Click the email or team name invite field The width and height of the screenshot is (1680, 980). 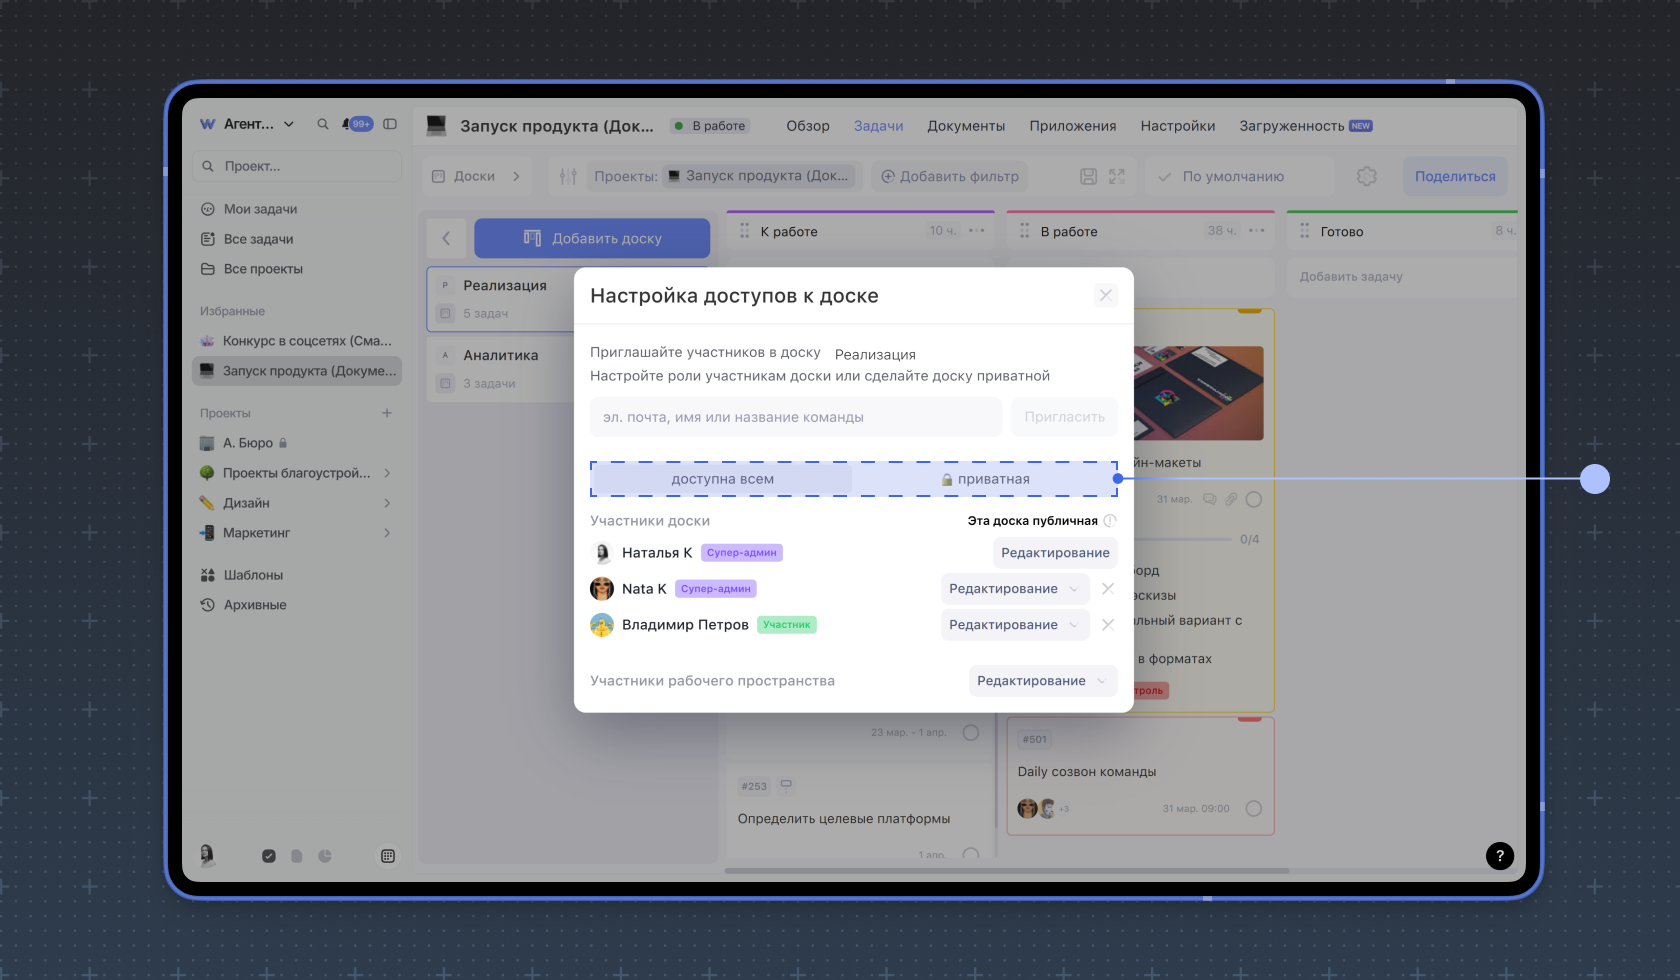tap(795, 417)
